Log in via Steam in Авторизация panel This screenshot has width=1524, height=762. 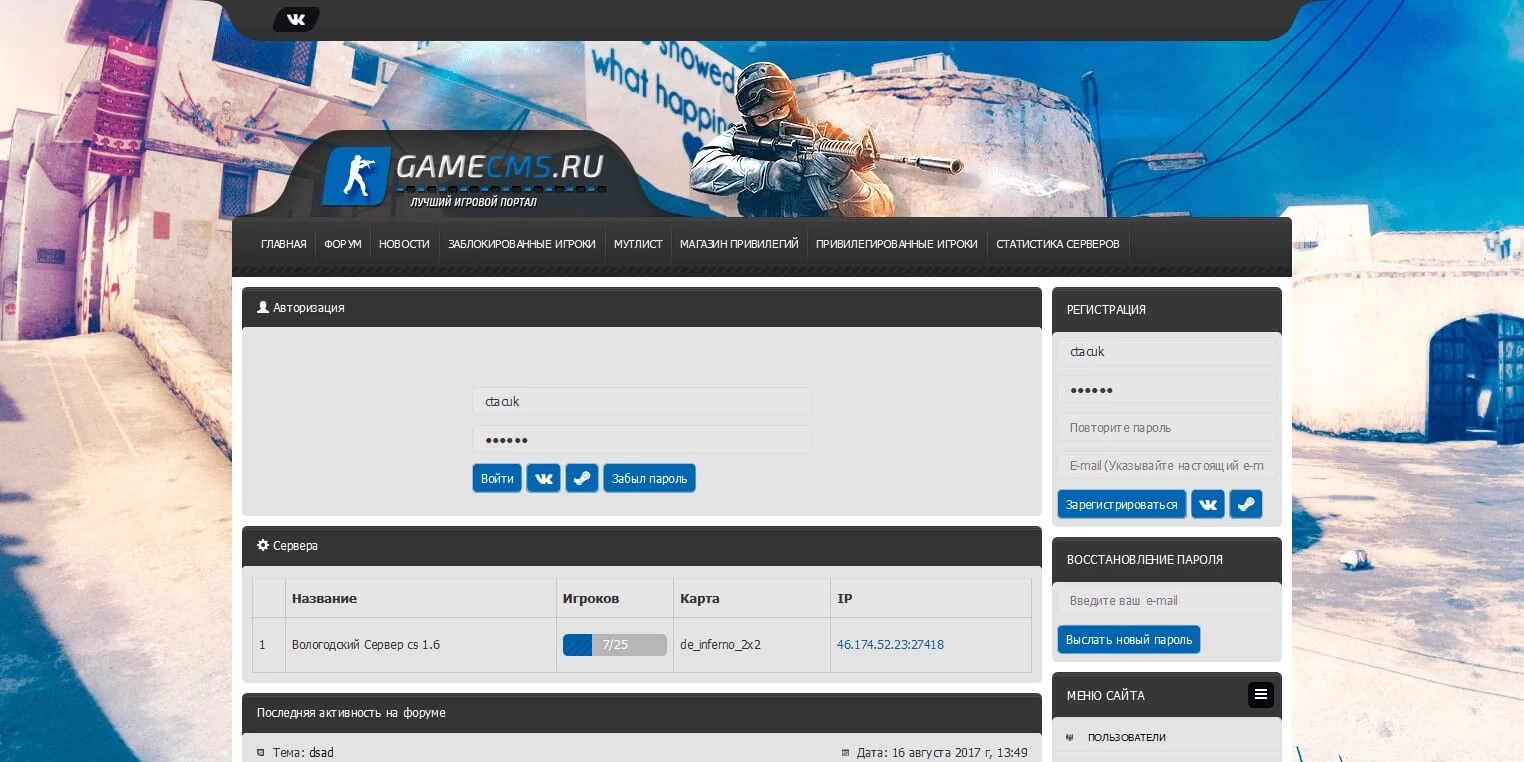pyautogui.click(x=582, y=478)
